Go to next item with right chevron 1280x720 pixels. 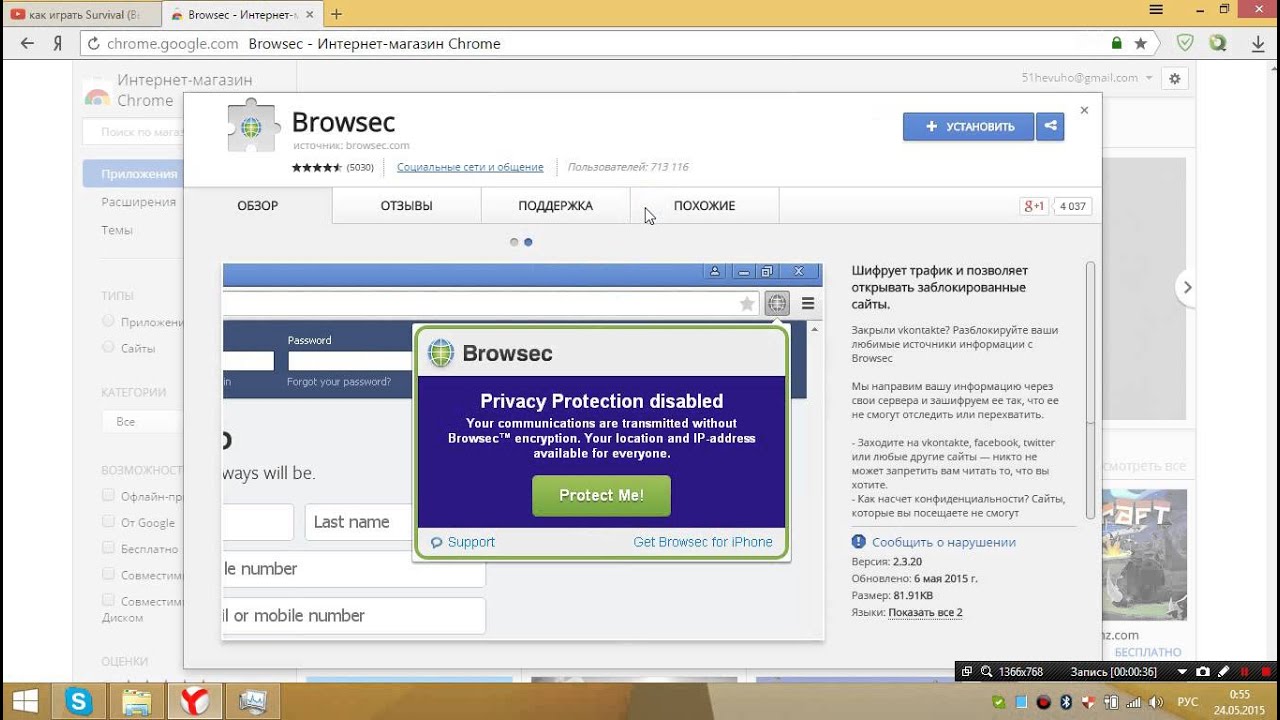(x=1187, y=287)
